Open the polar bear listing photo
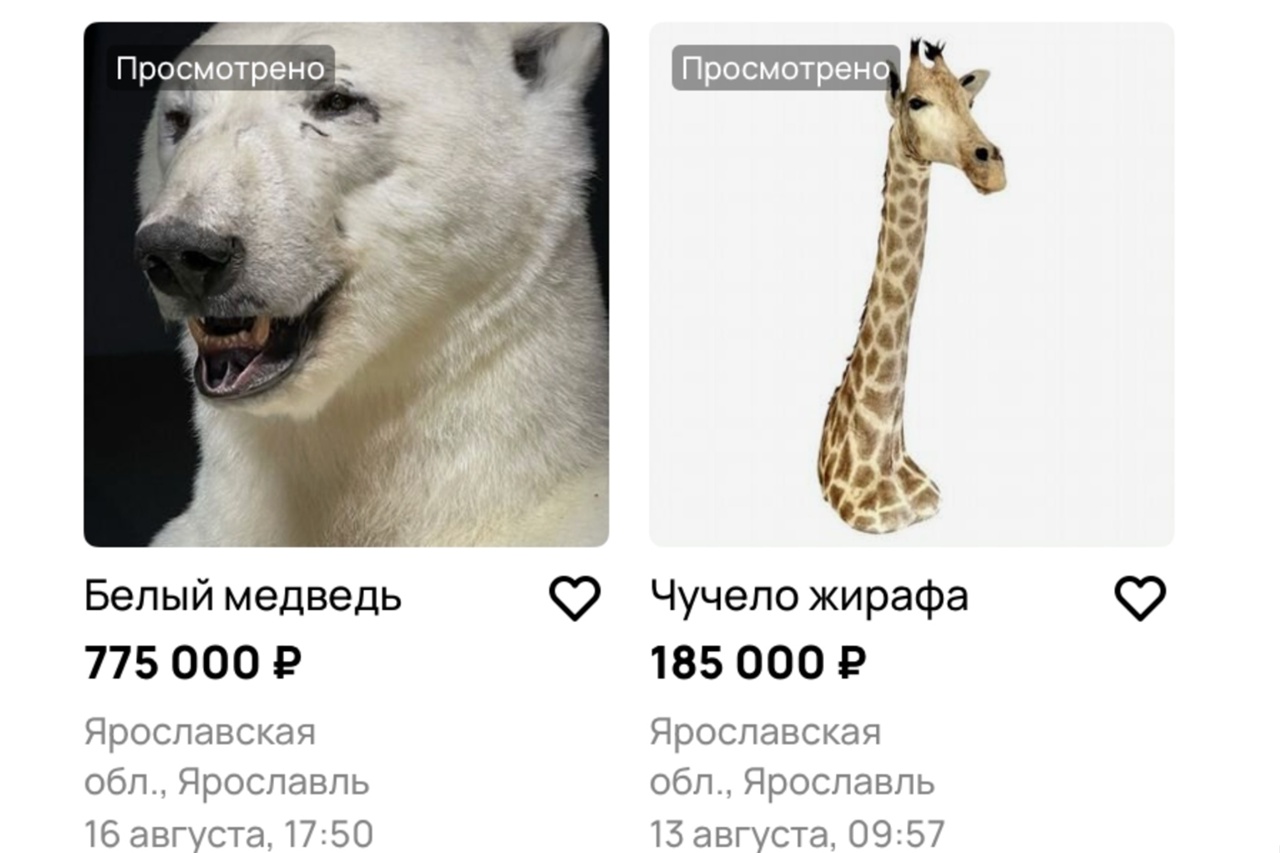 [x=346, y=284]
